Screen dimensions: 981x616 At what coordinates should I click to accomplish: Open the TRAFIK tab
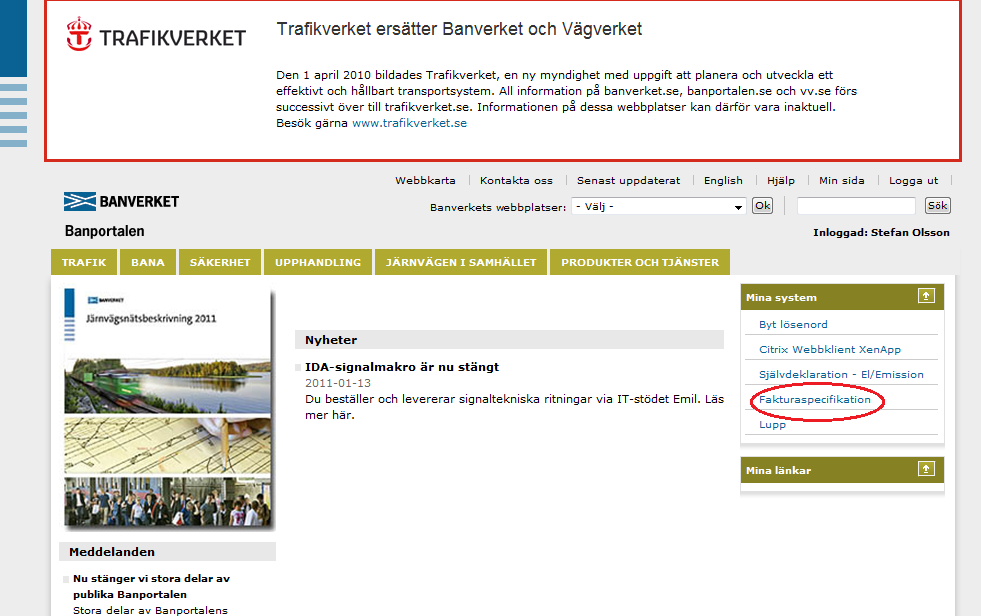point(84,262)
